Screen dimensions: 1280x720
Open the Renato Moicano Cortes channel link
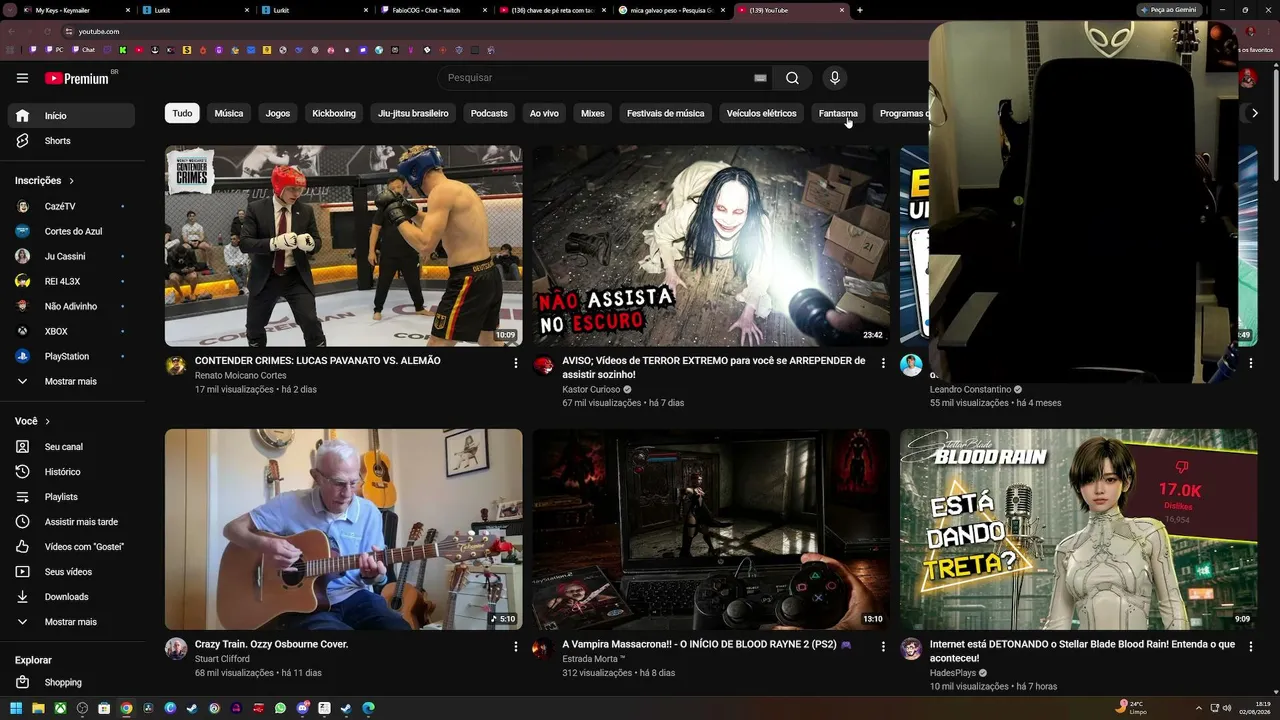pos(240,376)
